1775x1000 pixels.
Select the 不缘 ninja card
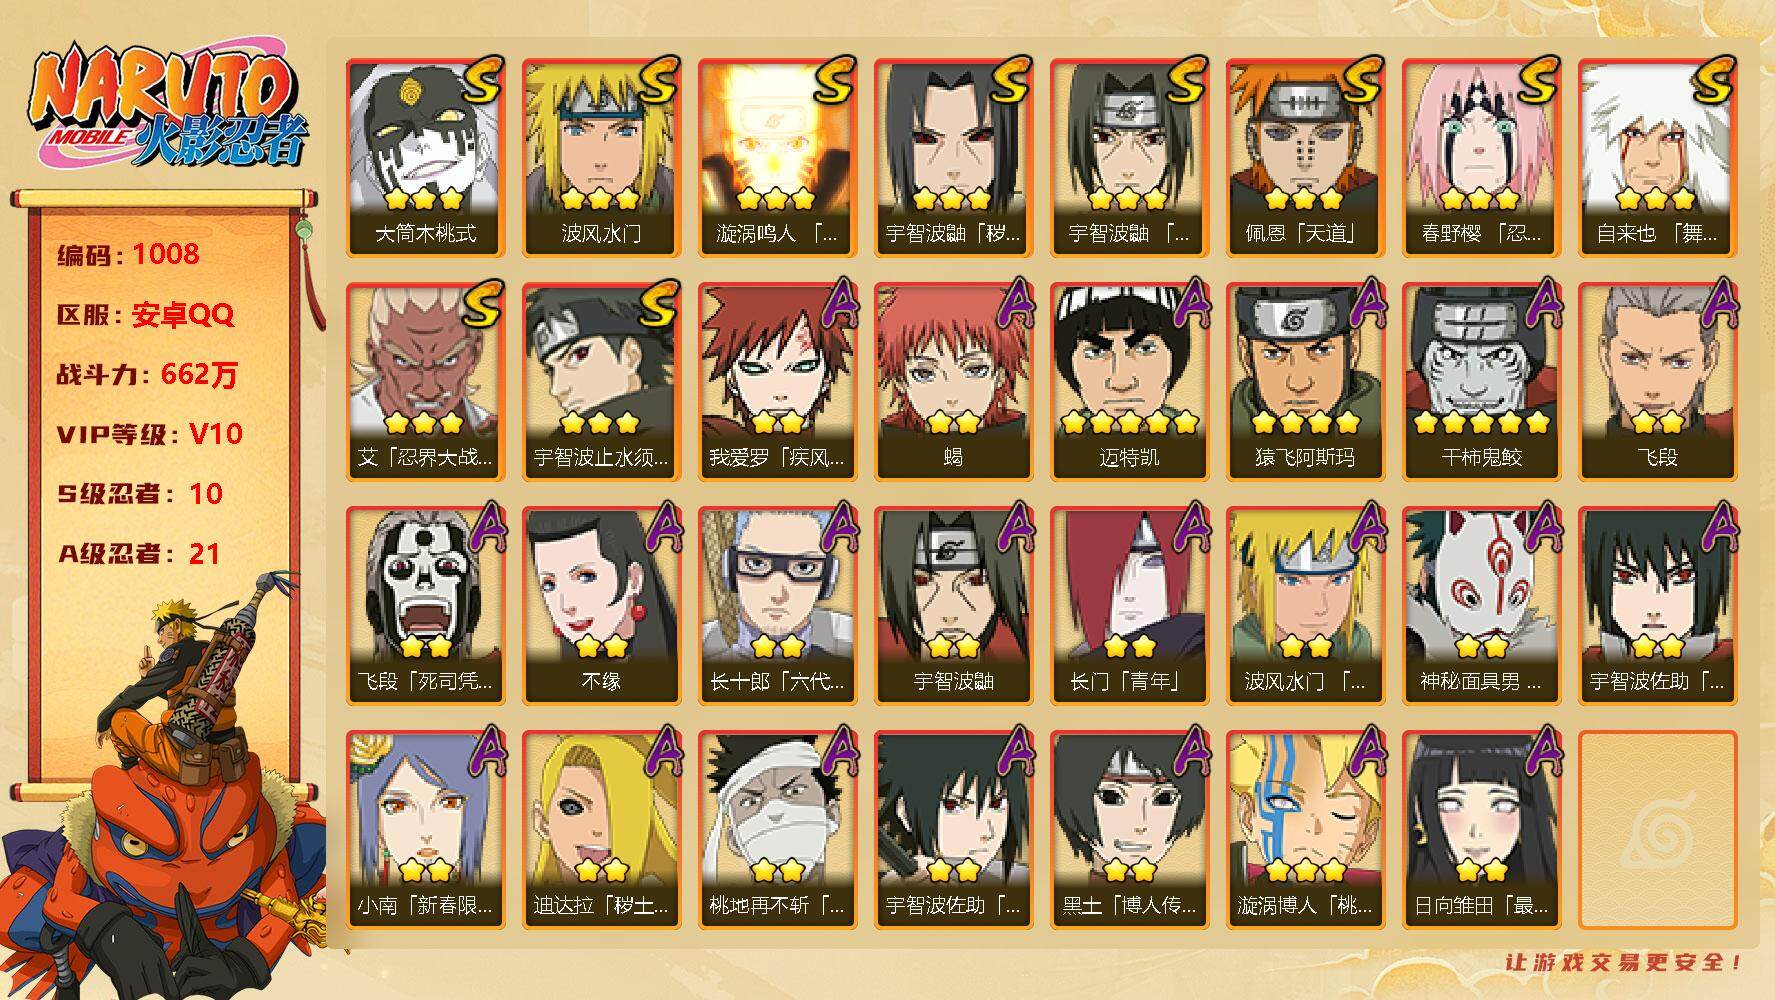point(601,605)
